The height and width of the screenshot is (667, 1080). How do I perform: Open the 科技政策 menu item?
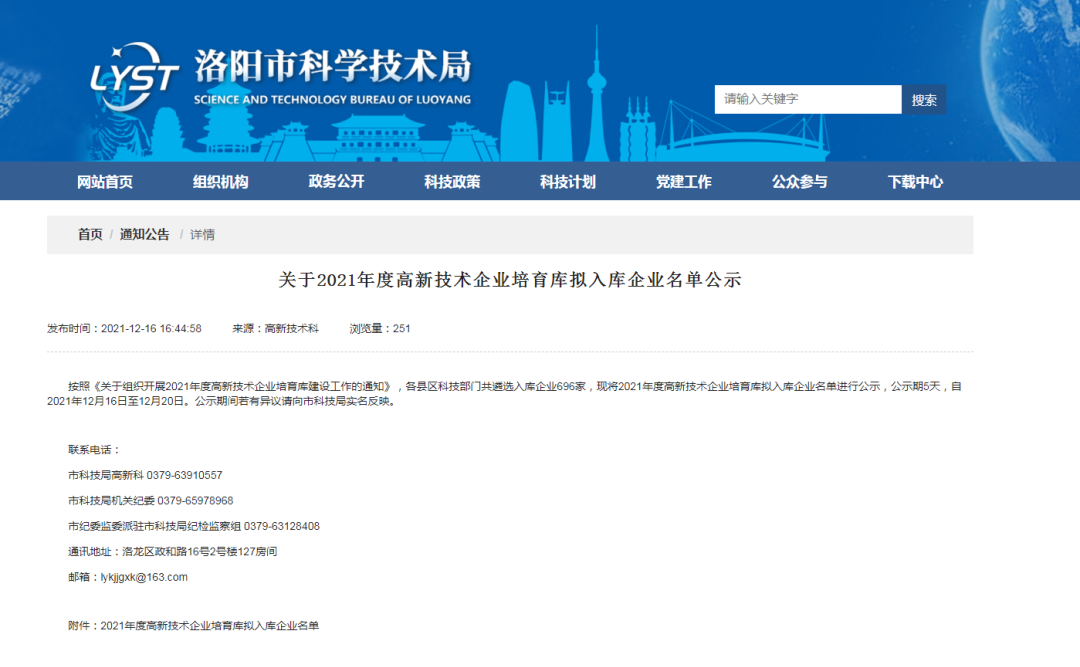[452, 182]
